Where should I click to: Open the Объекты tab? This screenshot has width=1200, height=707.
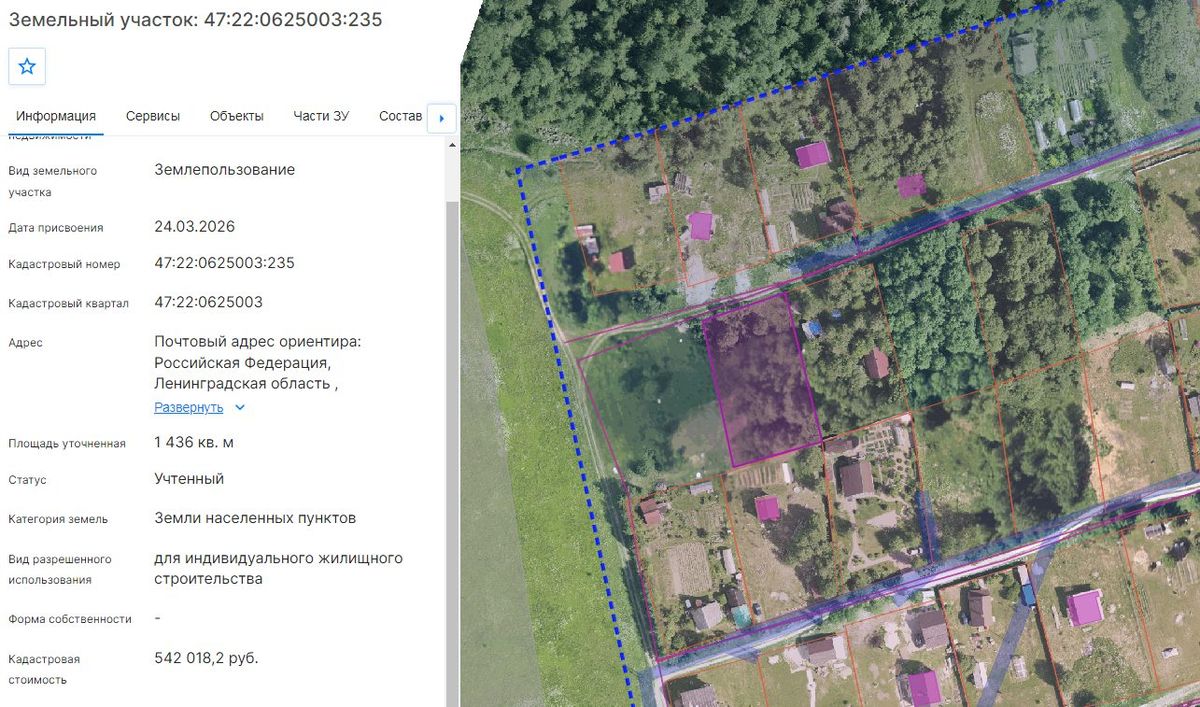(237, 116)
